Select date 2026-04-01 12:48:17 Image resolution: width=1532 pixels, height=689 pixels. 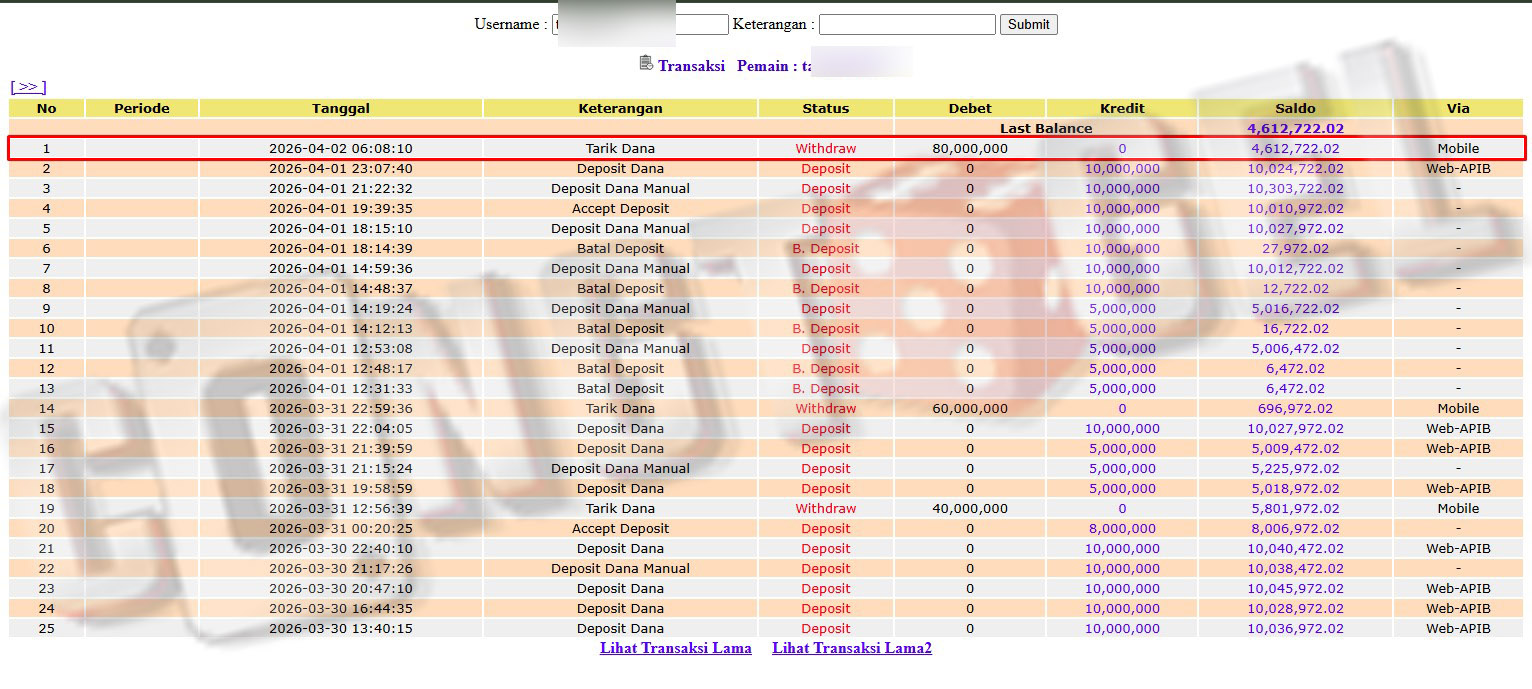pos(341,368)
